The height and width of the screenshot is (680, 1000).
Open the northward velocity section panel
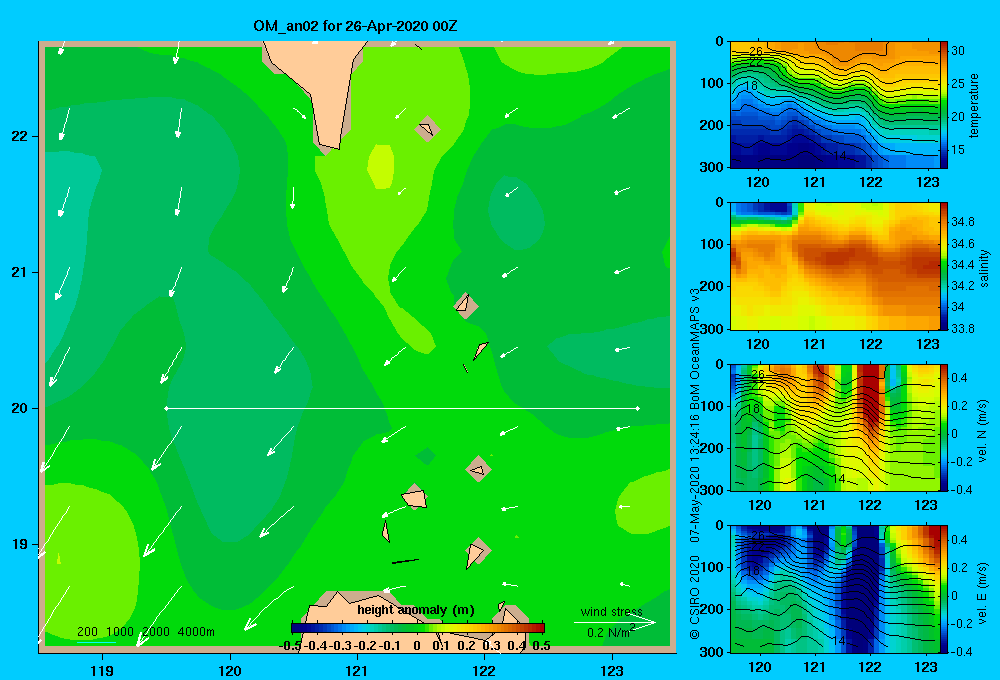click(x=835, y=427)
